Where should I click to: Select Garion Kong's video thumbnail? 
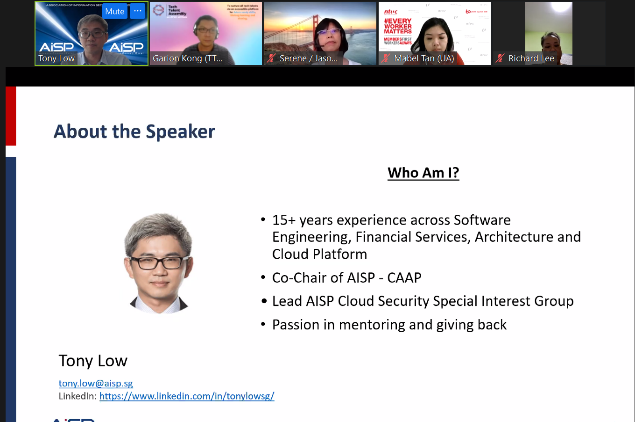click(x=206, y=34)
